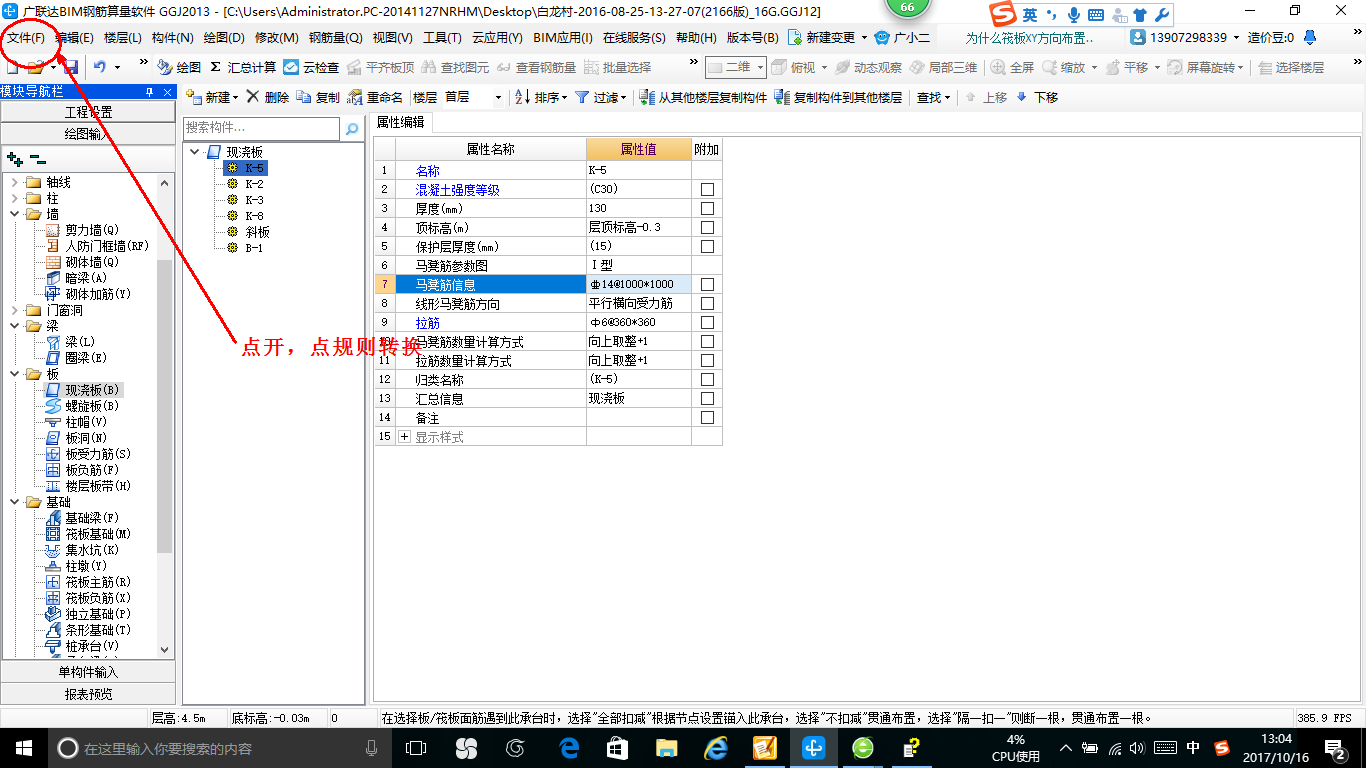The height and width of the screenshot is (768, 1366).
Task: Open the 钢筋量(Q) menu
Action: point(335,37)
